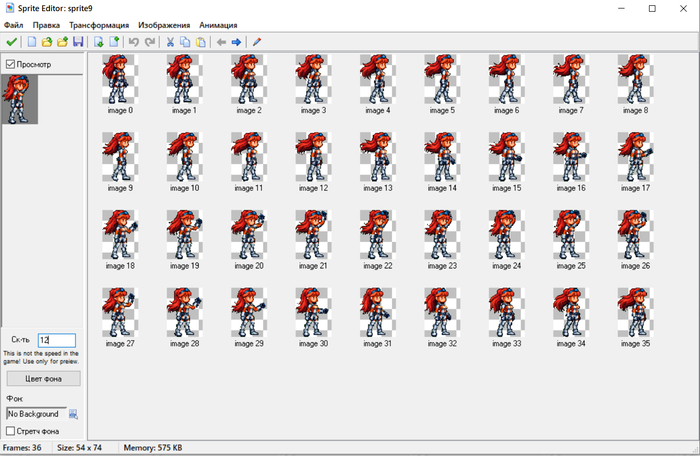Click the Цвет фона button
This screenshot has width=700, height=456.
[42, 379]
